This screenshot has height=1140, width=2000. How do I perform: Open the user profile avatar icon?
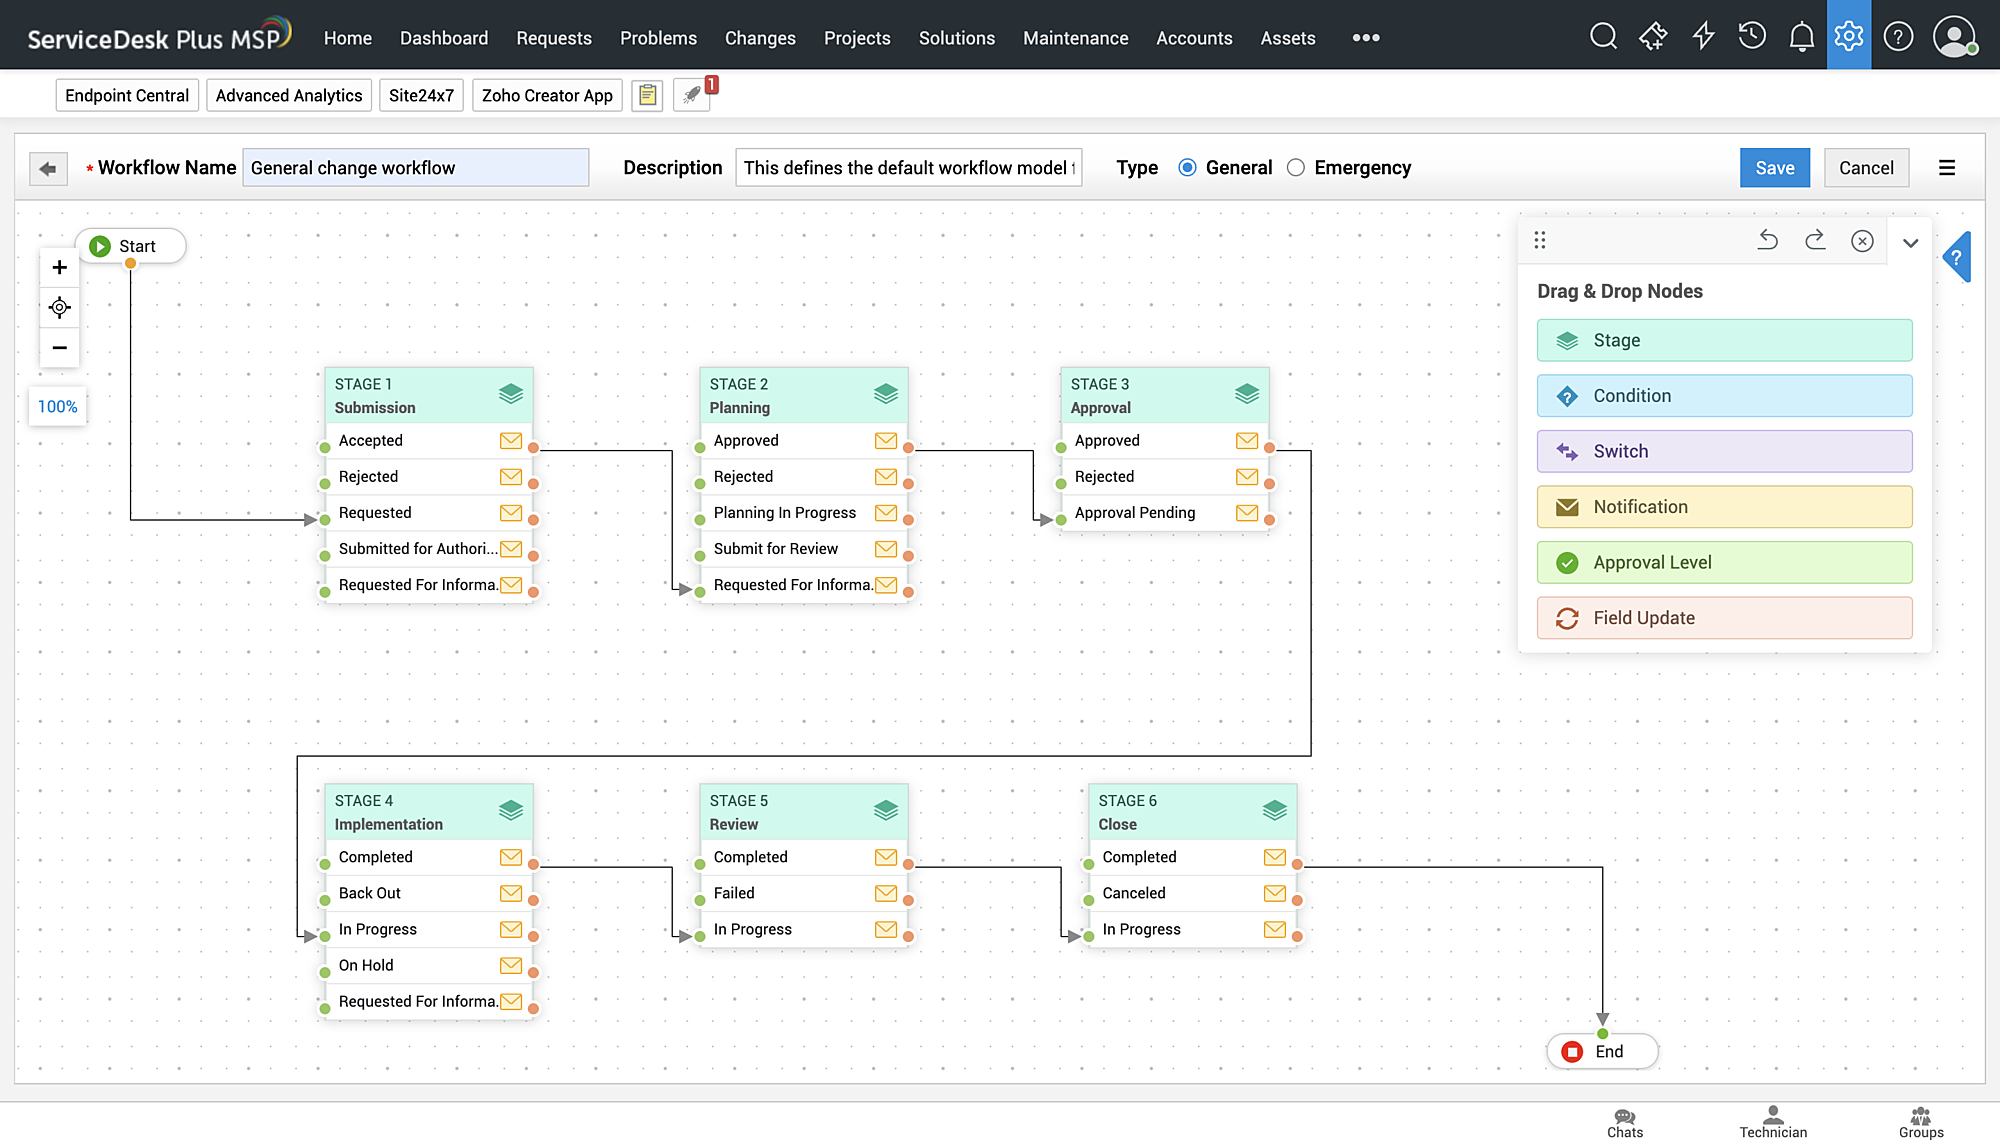click(1954, 35)
